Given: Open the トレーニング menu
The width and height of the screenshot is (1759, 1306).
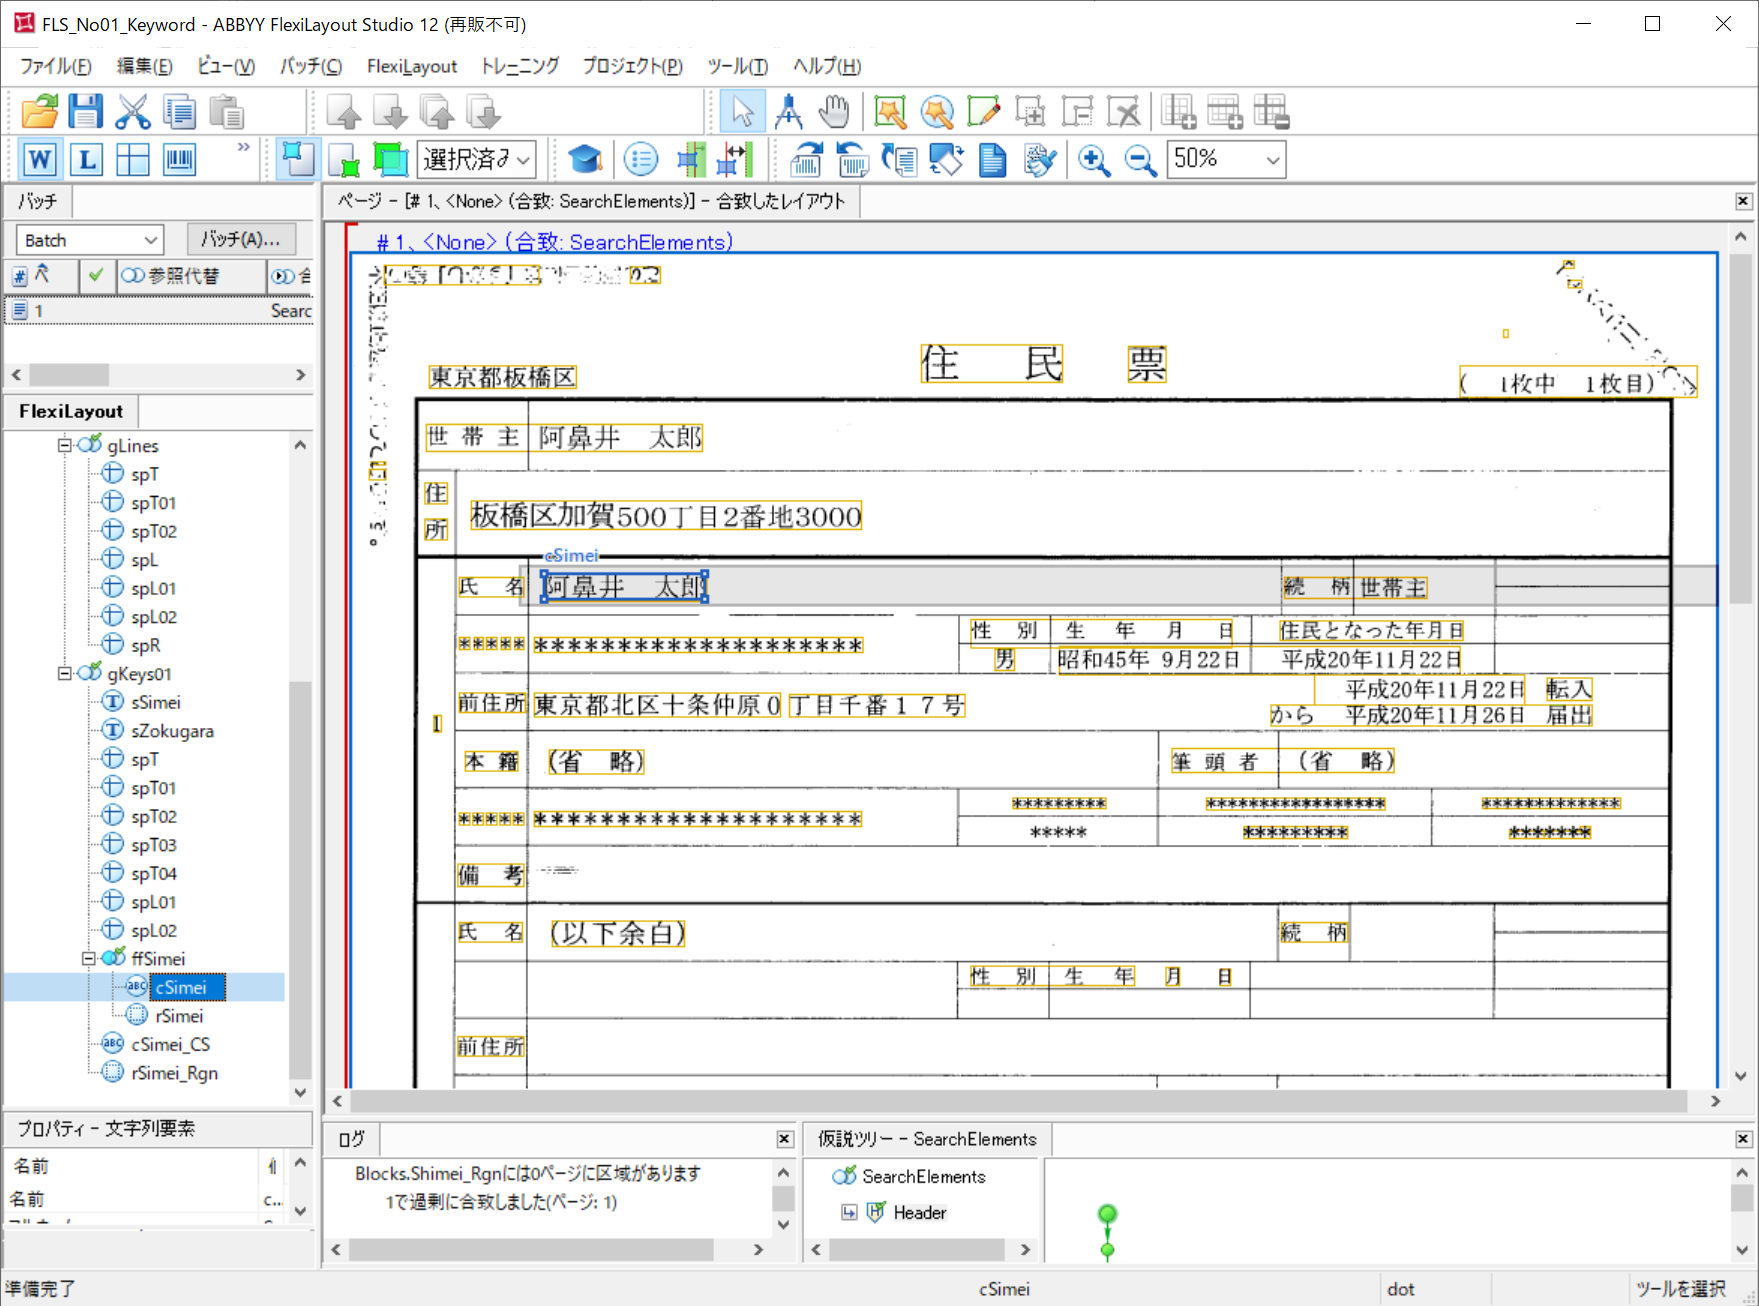Looking at the screenshot, I should (520, 66).
